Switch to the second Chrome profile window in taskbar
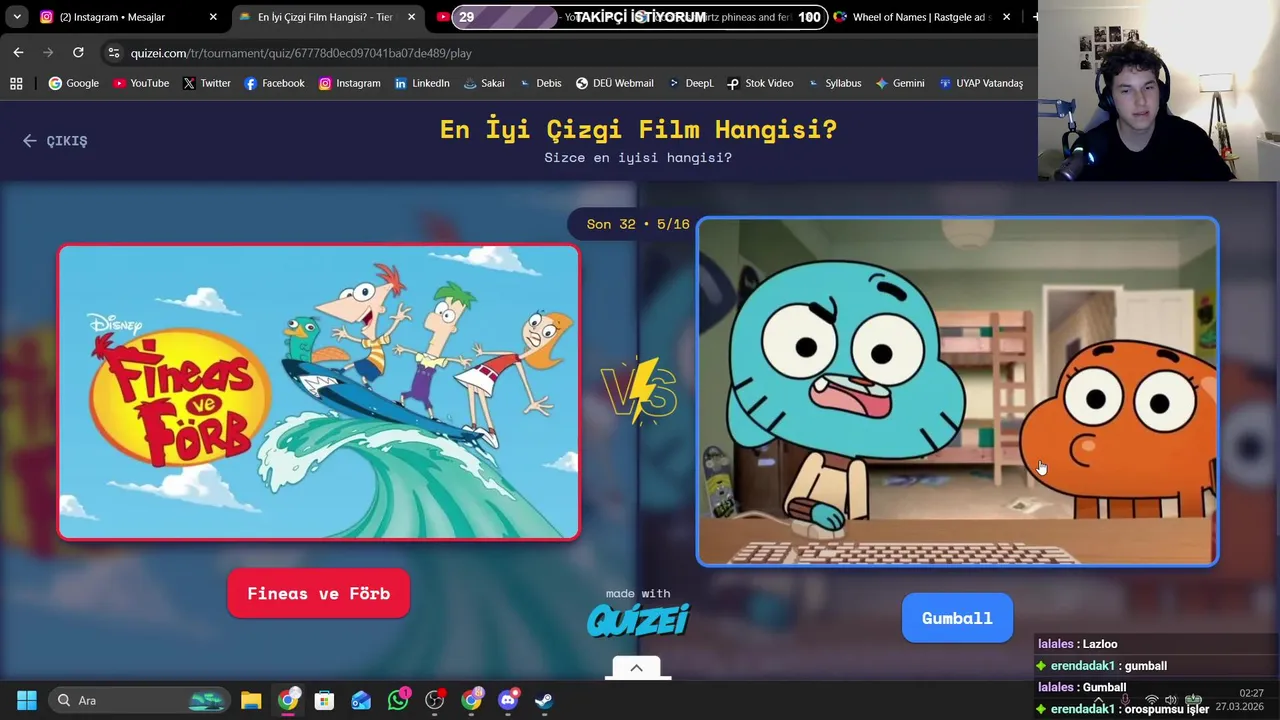Viewport: 1280px width, 720px height. tap(471, 700)
